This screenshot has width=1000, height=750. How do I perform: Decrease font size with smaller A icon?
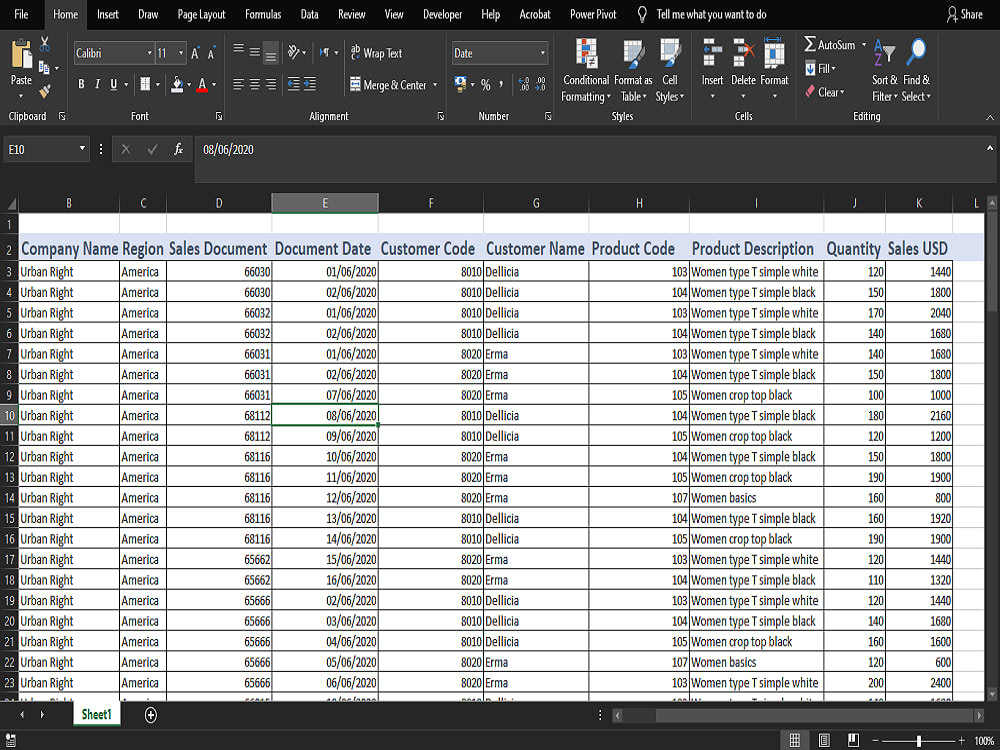211,53
